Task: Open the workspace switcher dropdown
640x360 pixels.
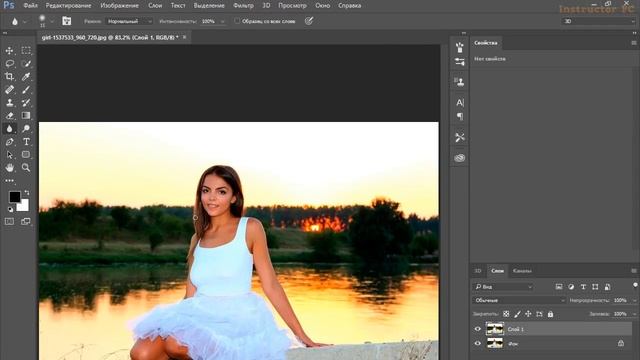Action: coord(599,21)
